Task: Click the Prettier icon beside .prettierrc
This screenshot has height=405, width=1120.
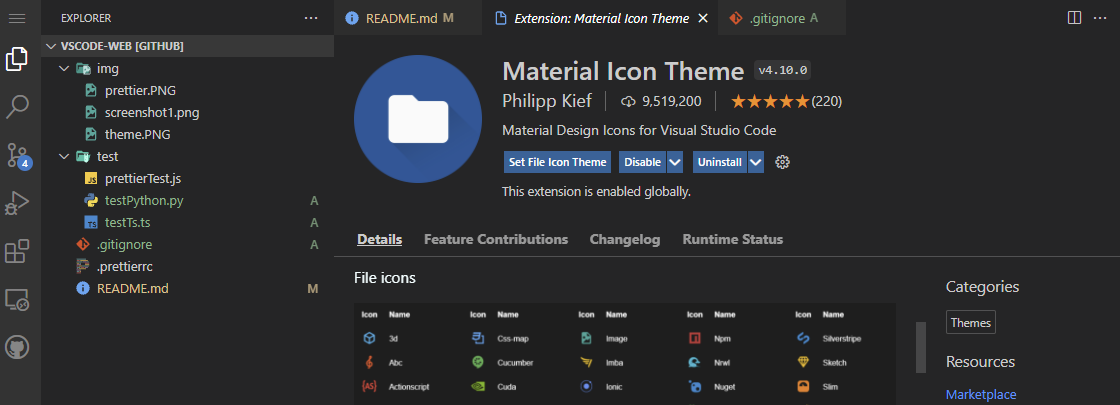Action: point(83,266)
